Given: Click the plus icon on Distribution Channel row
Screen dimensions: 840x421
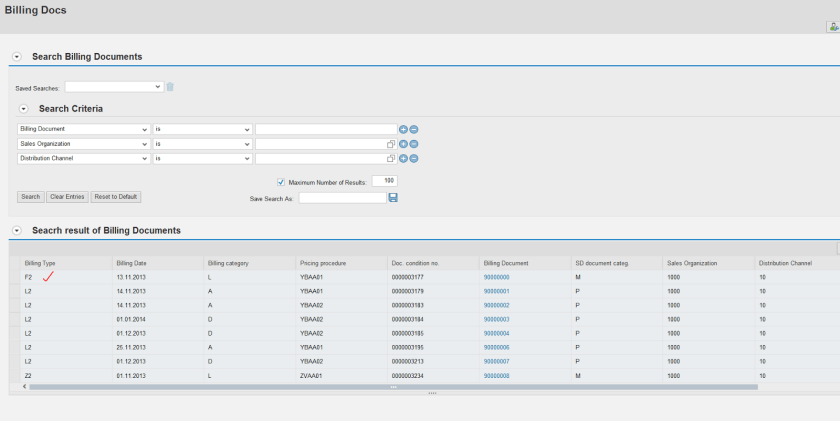Looking at the screenshot, I should point(404,158).
